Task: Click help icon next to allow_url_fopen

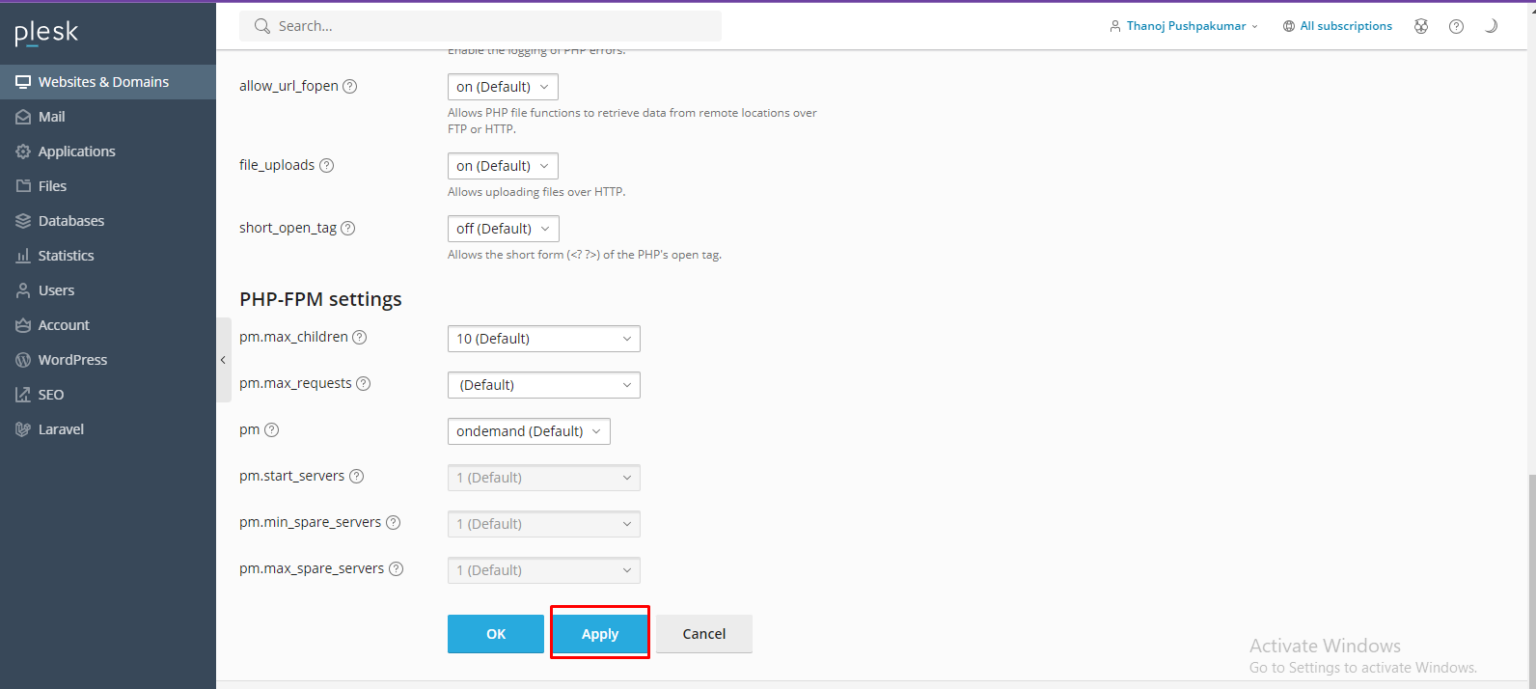Action: coord(350,87)
